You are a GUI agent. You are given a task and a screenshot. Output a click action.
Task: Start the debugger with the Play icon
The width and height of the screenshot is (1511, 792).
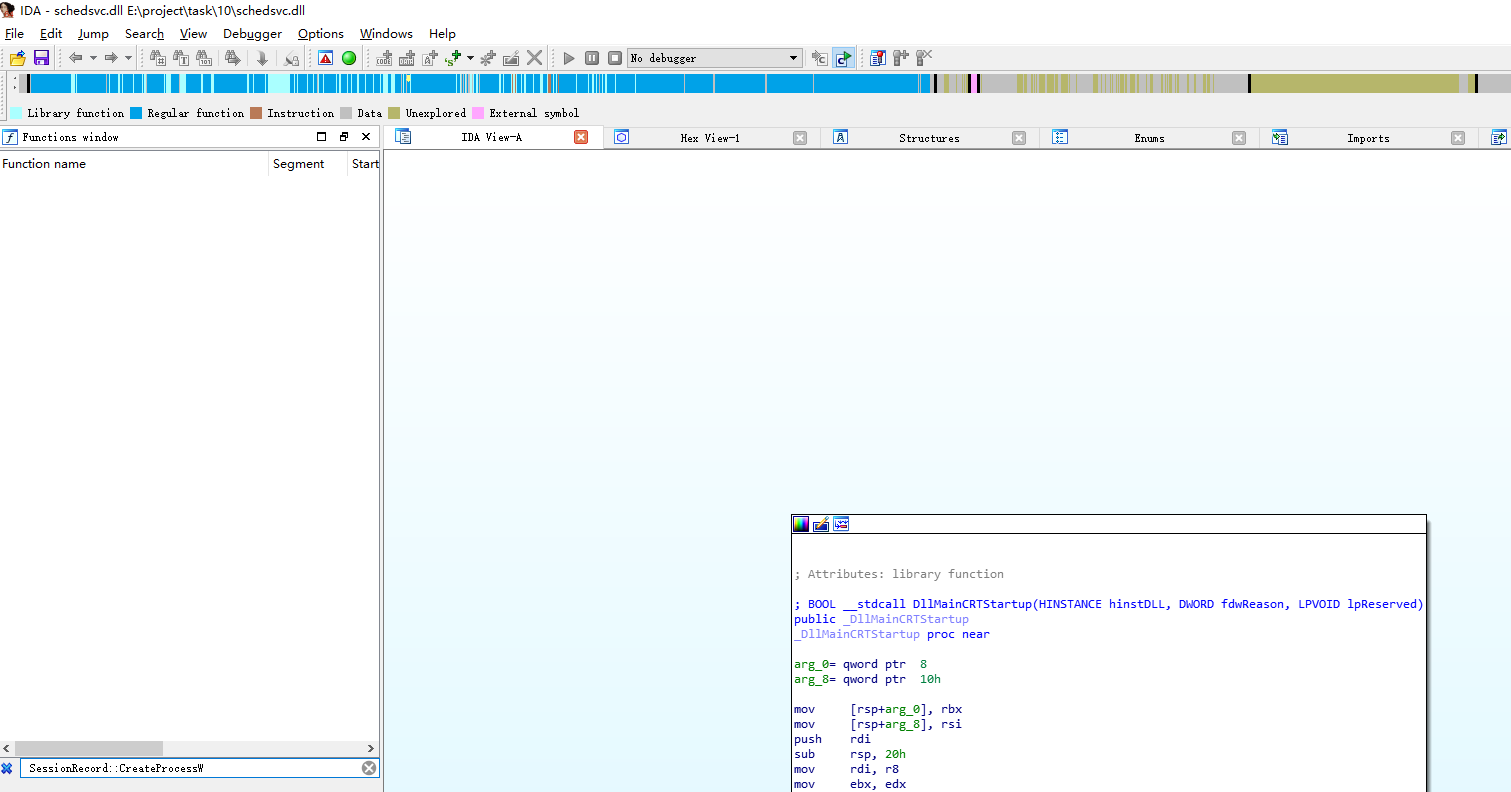pos(568,57)
